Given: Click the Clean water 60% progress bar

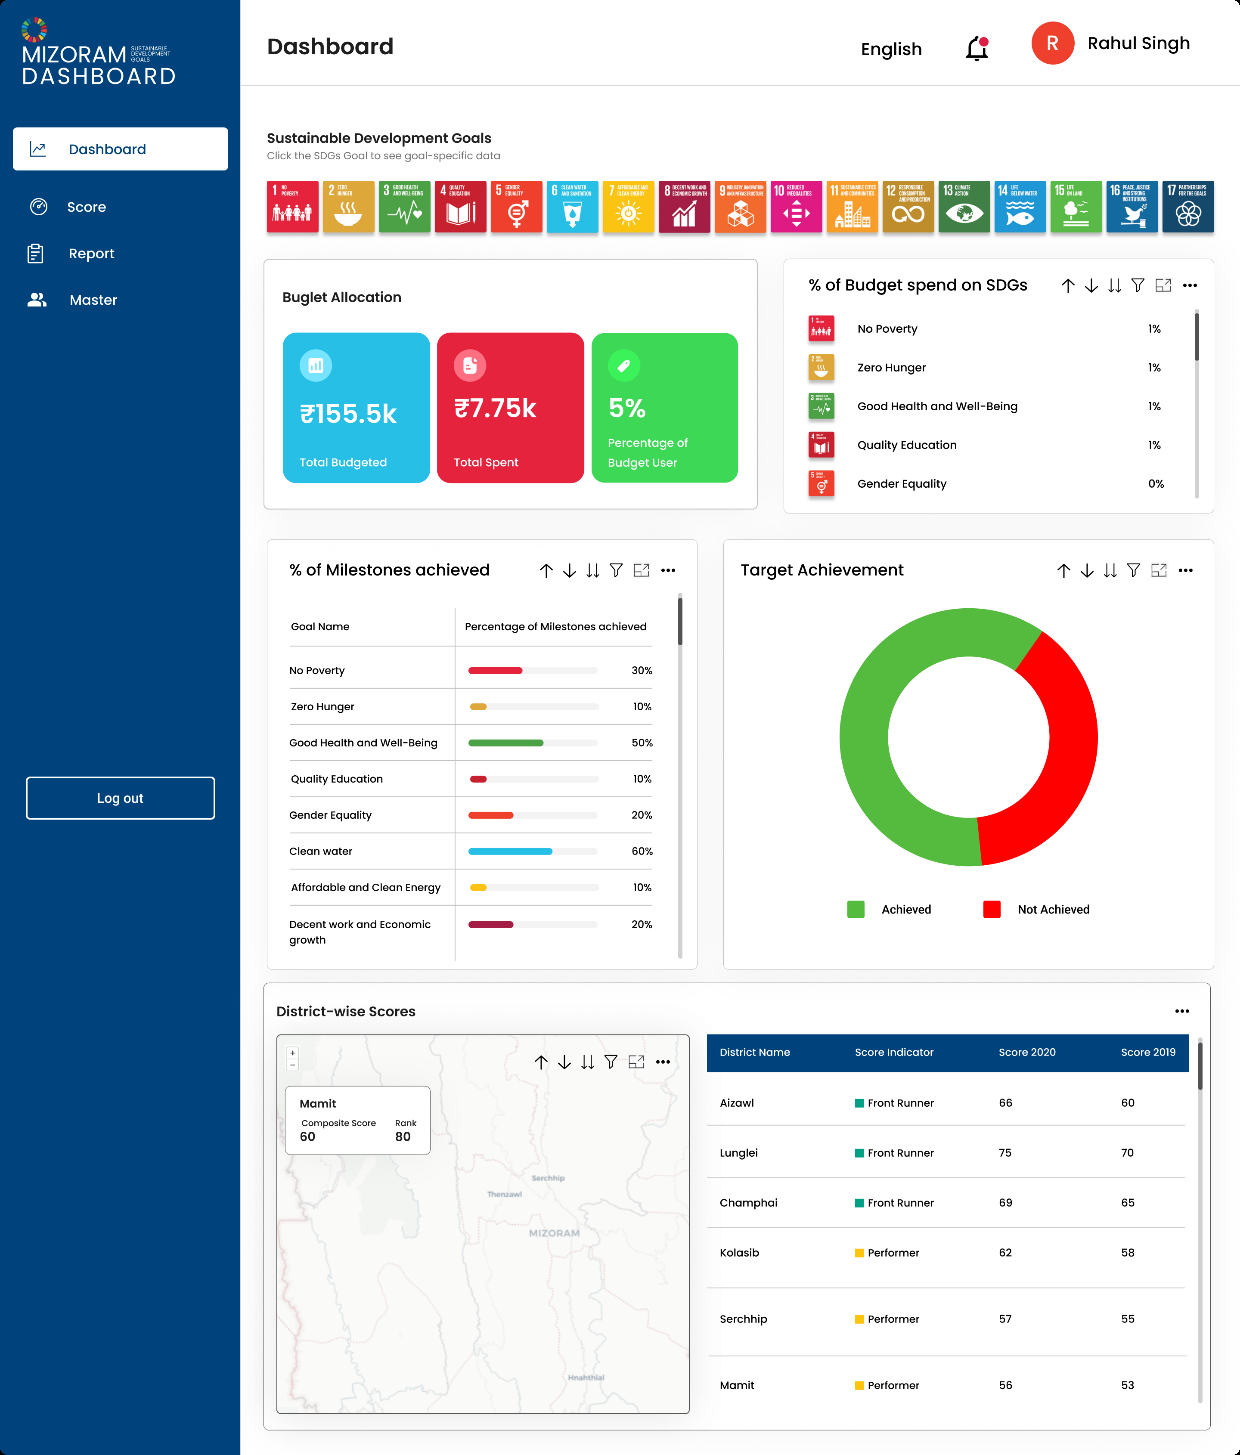Looking at the screenshot, I should 510,851.
